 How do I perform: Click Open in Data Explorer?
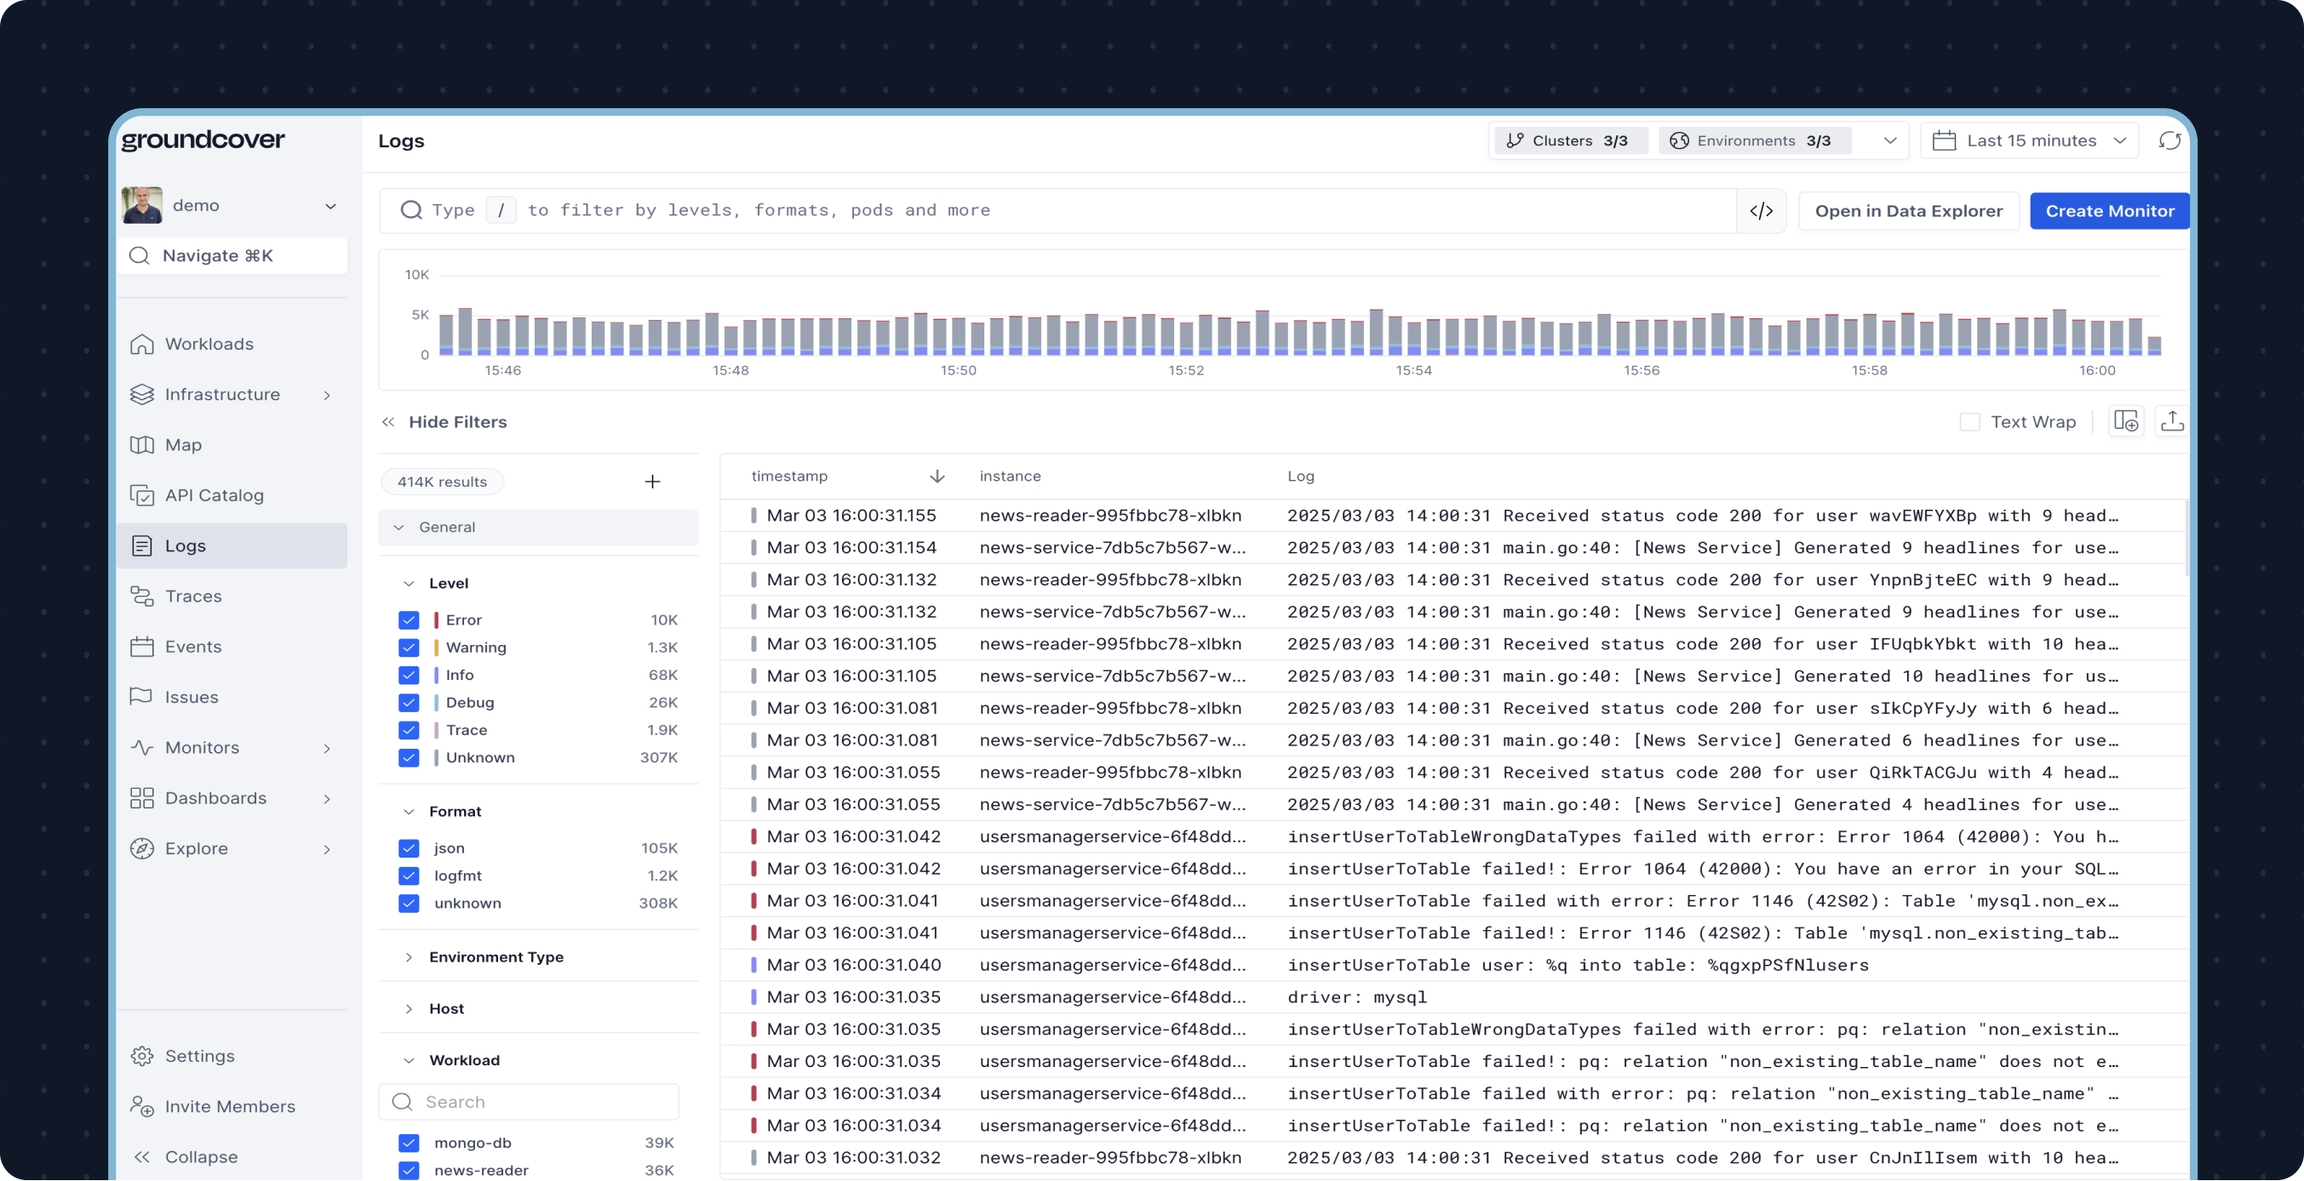pos(1907,210)
